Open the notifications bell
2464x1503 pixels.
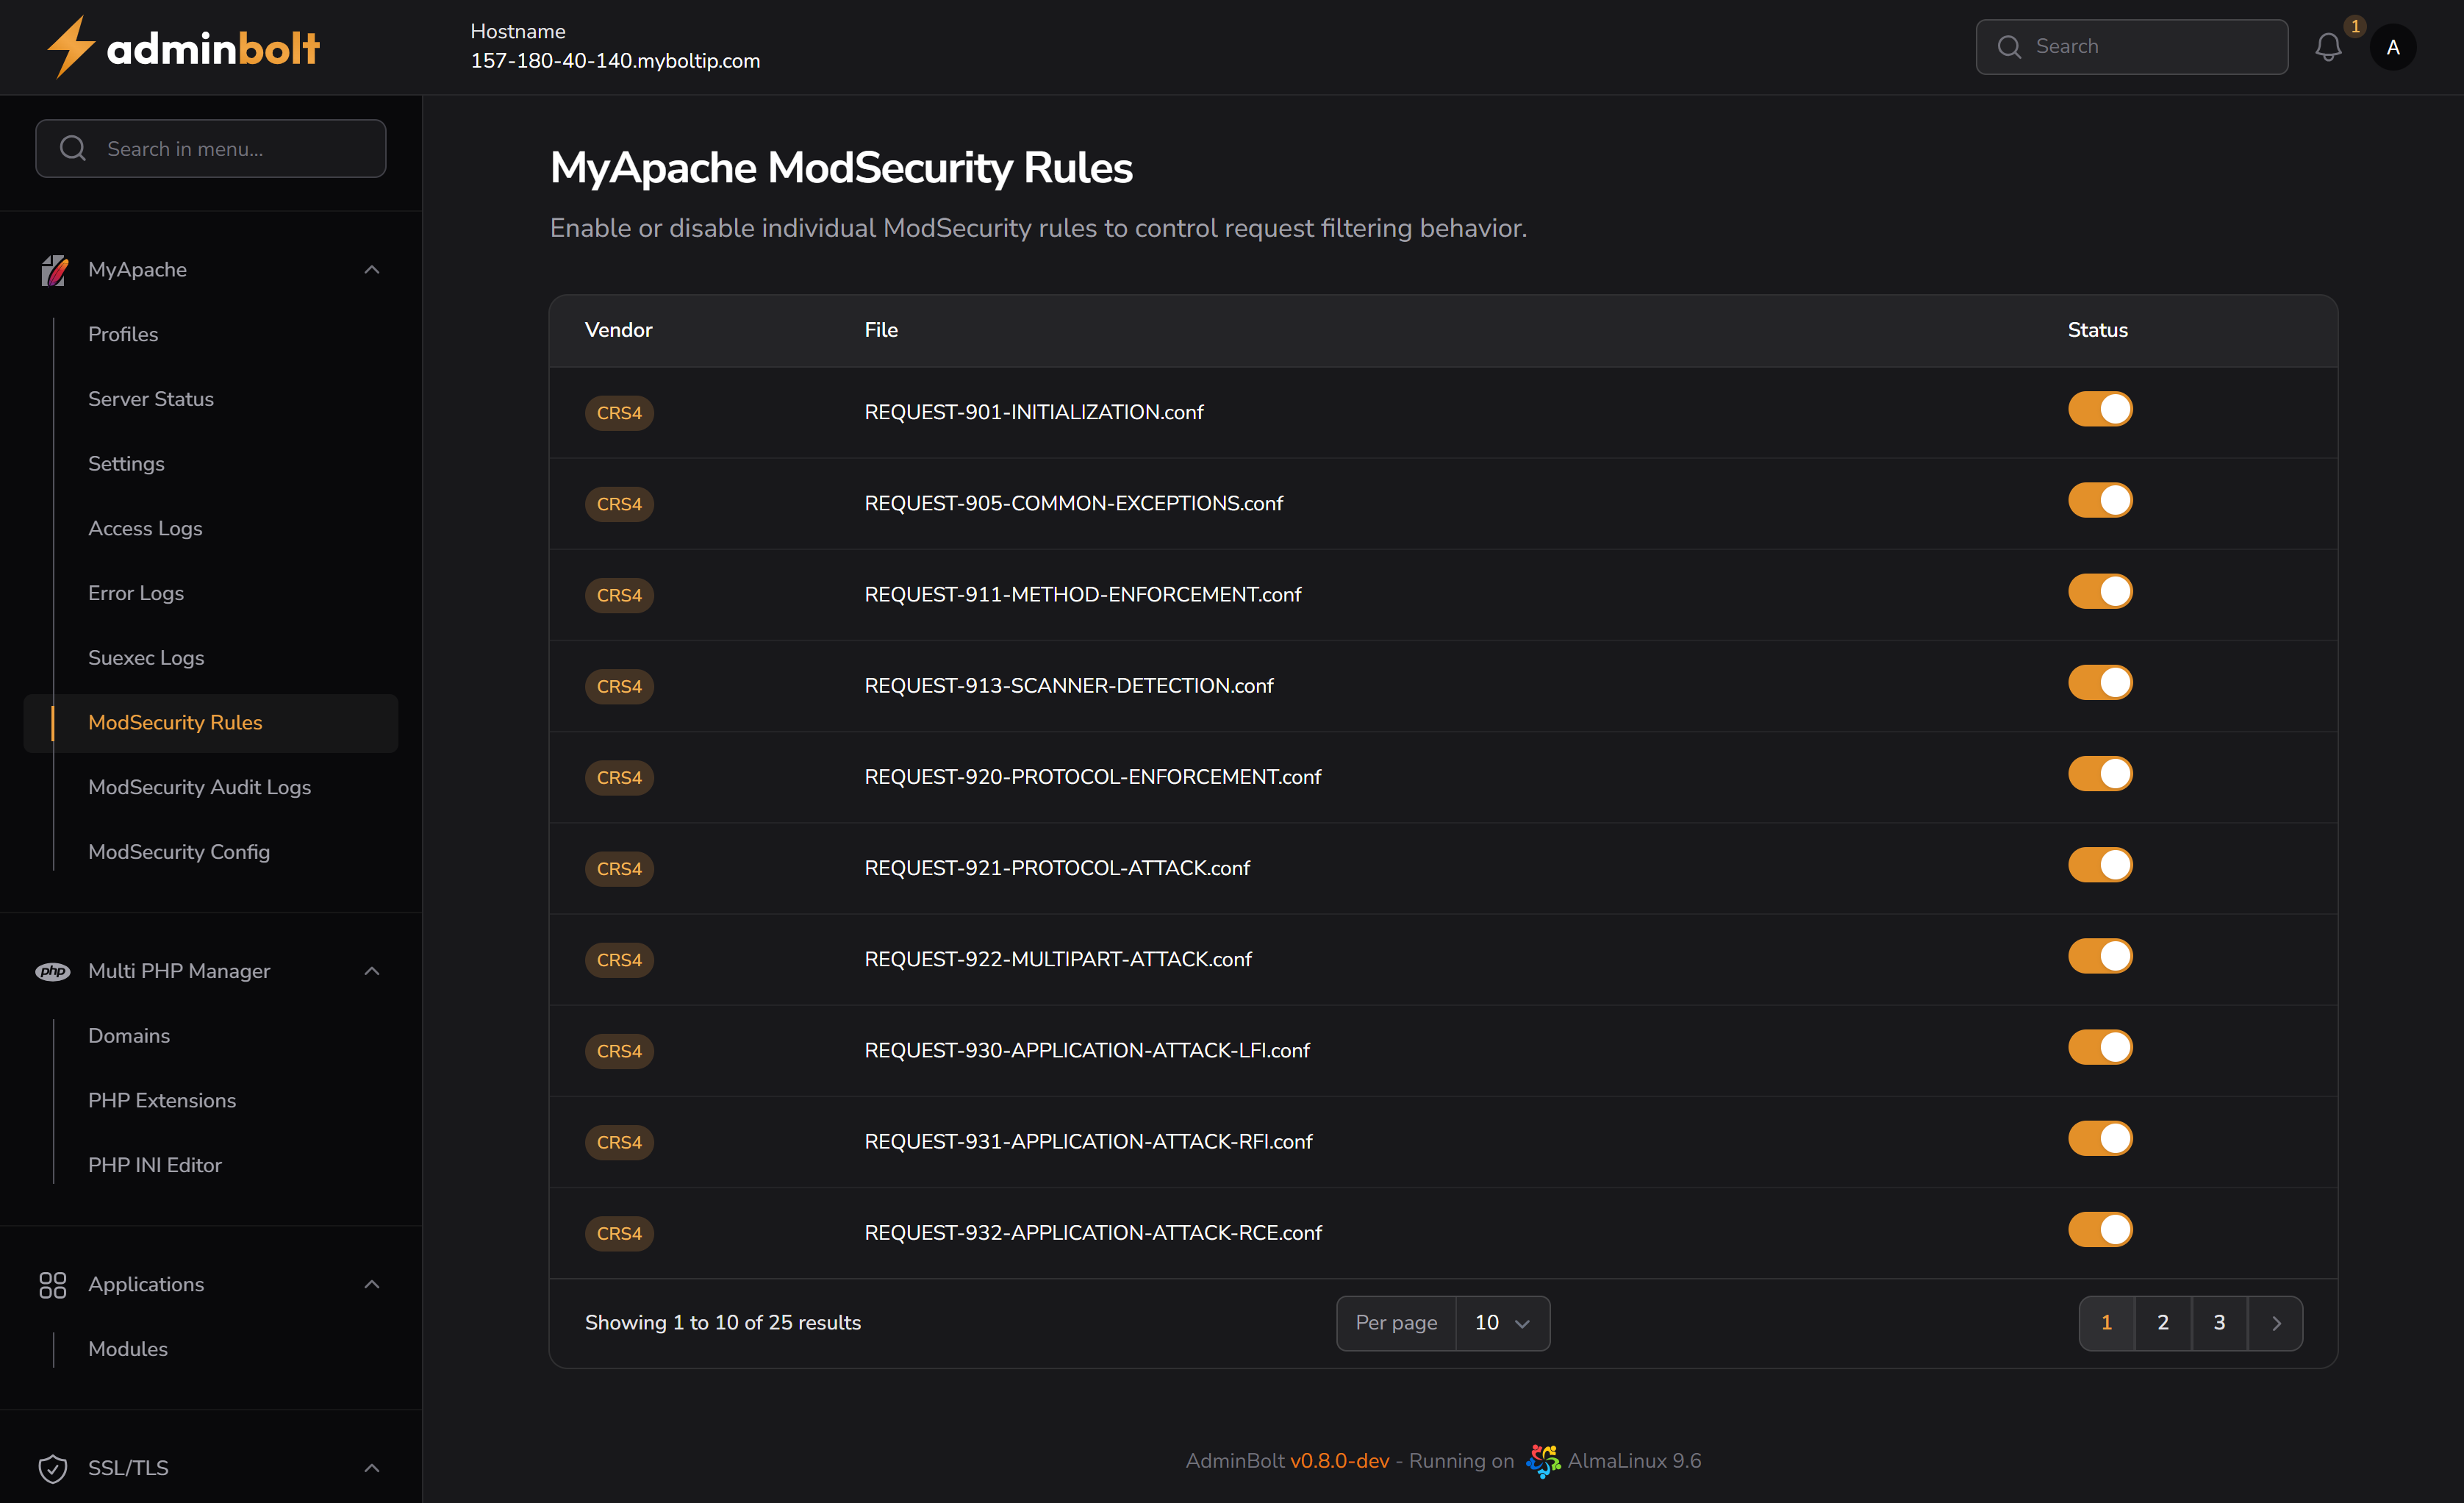coord(2329,46)
